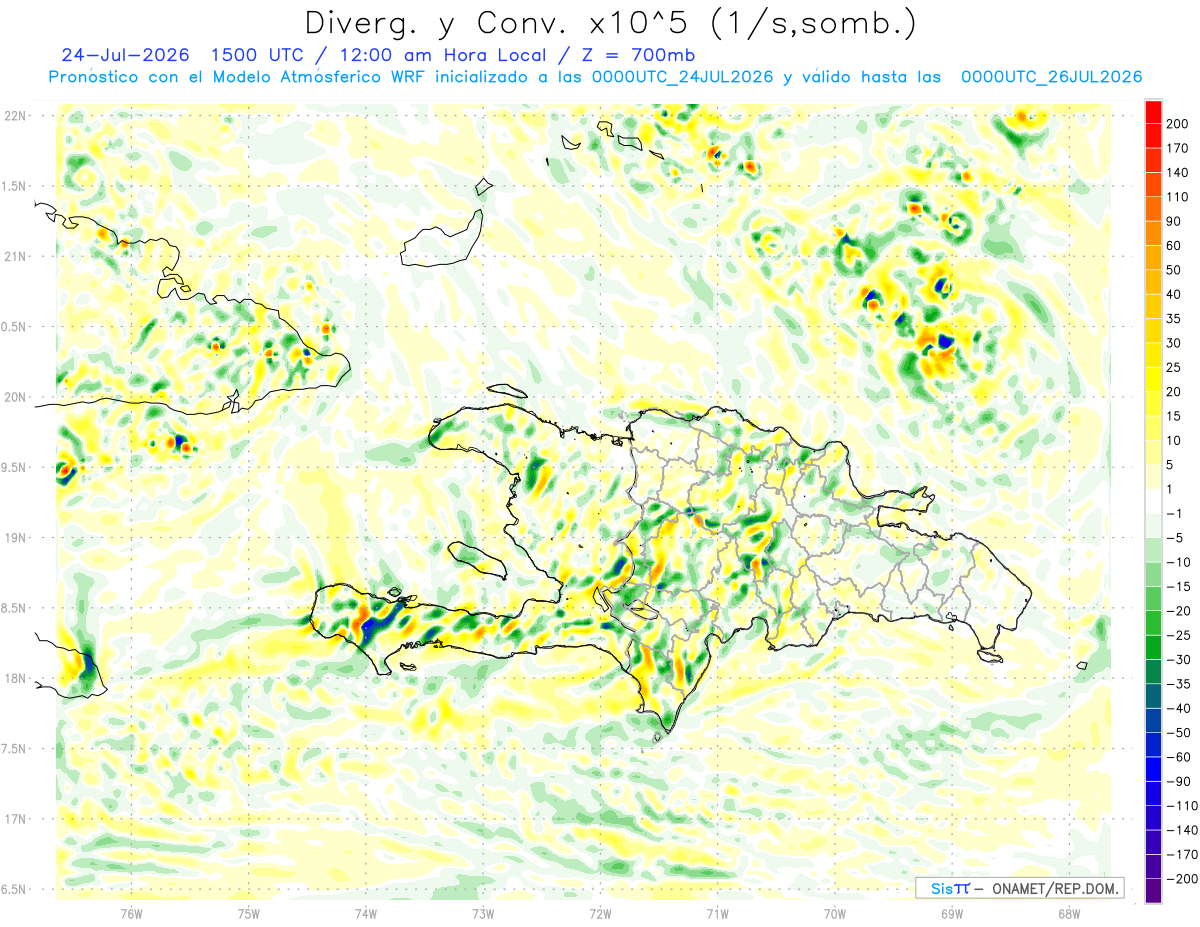Click the "17N" latitude label
1200x927 pixels.
[14, 820]
